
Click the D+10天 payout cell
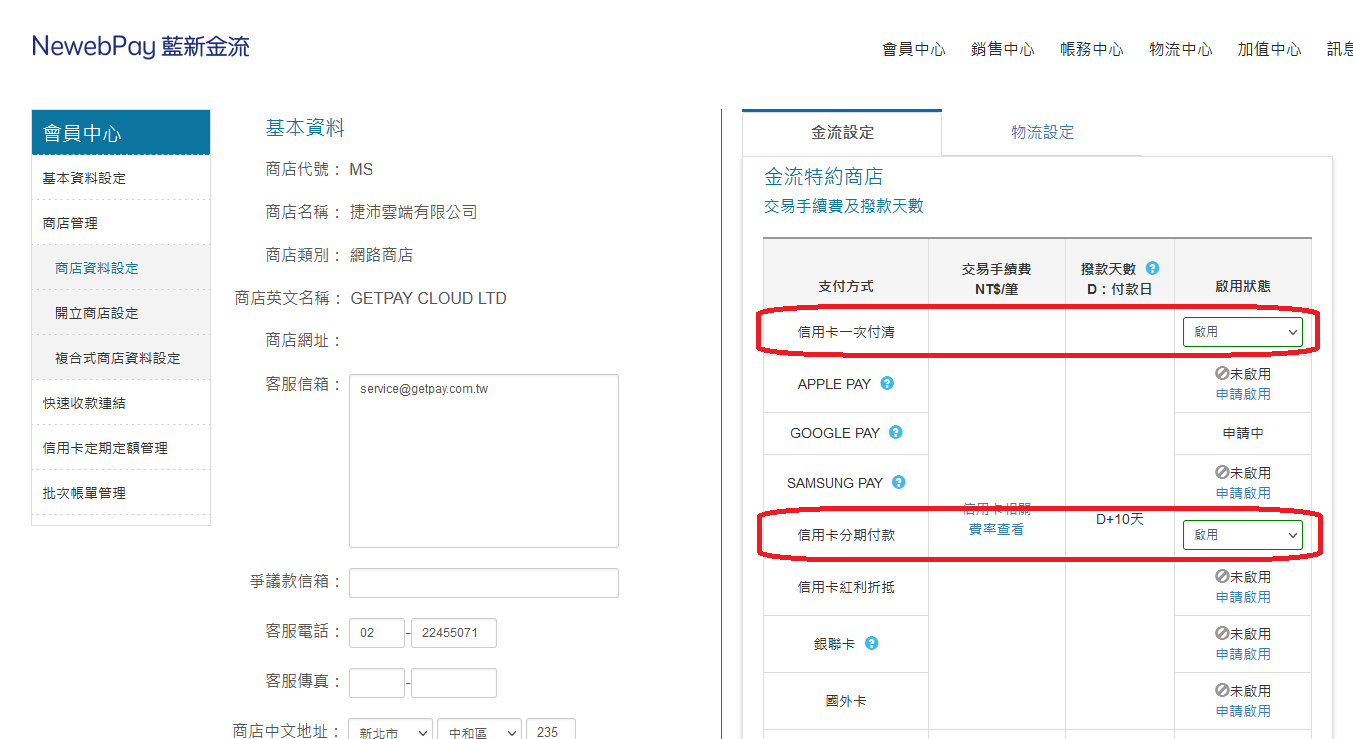pyautogui.click(x=1120, y=520)
